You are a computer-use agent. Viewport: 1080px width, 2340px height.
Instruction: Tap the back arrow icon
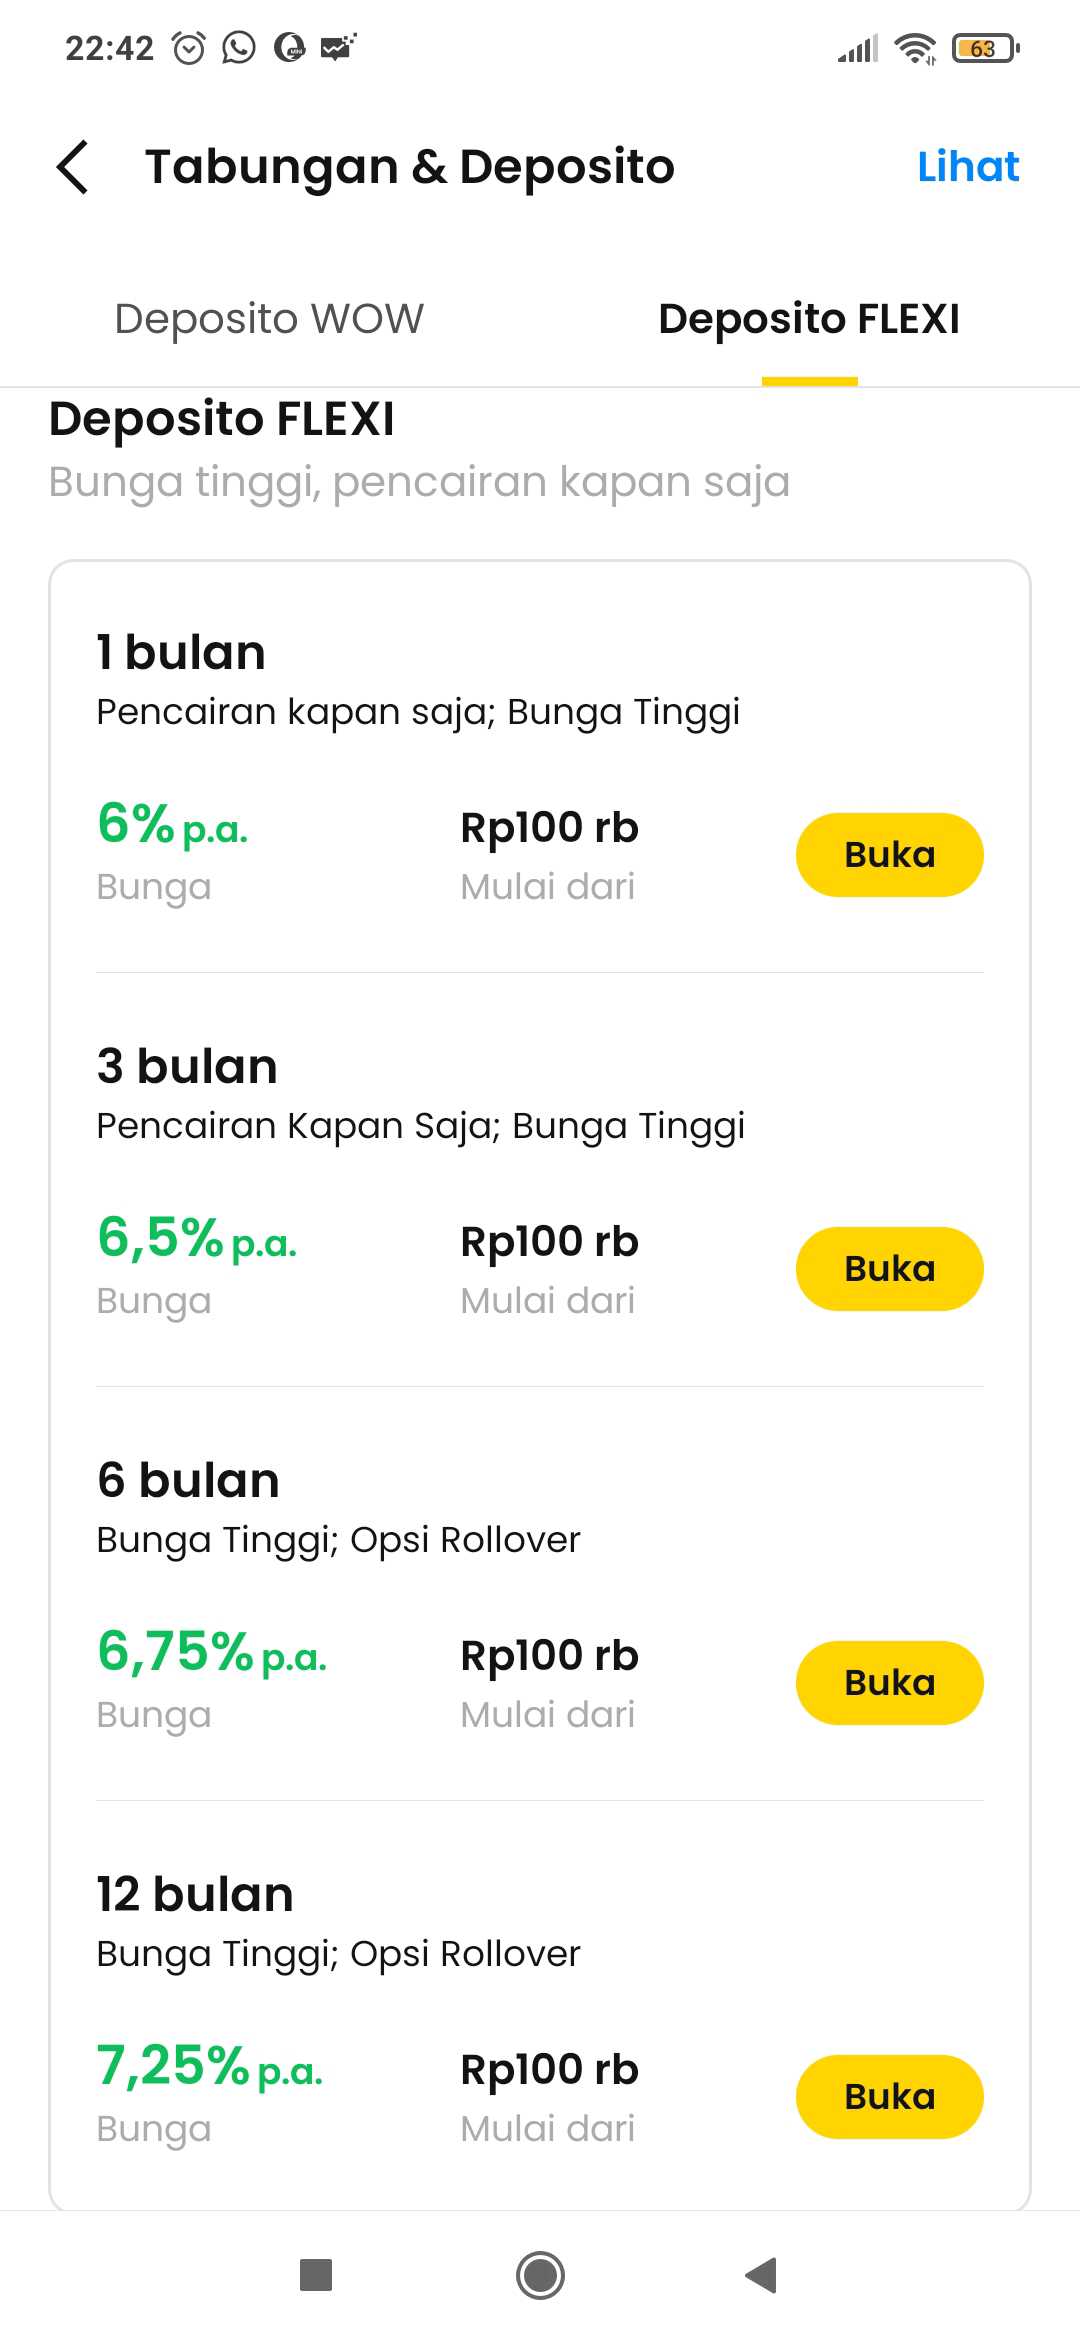(x=73, y=166)
